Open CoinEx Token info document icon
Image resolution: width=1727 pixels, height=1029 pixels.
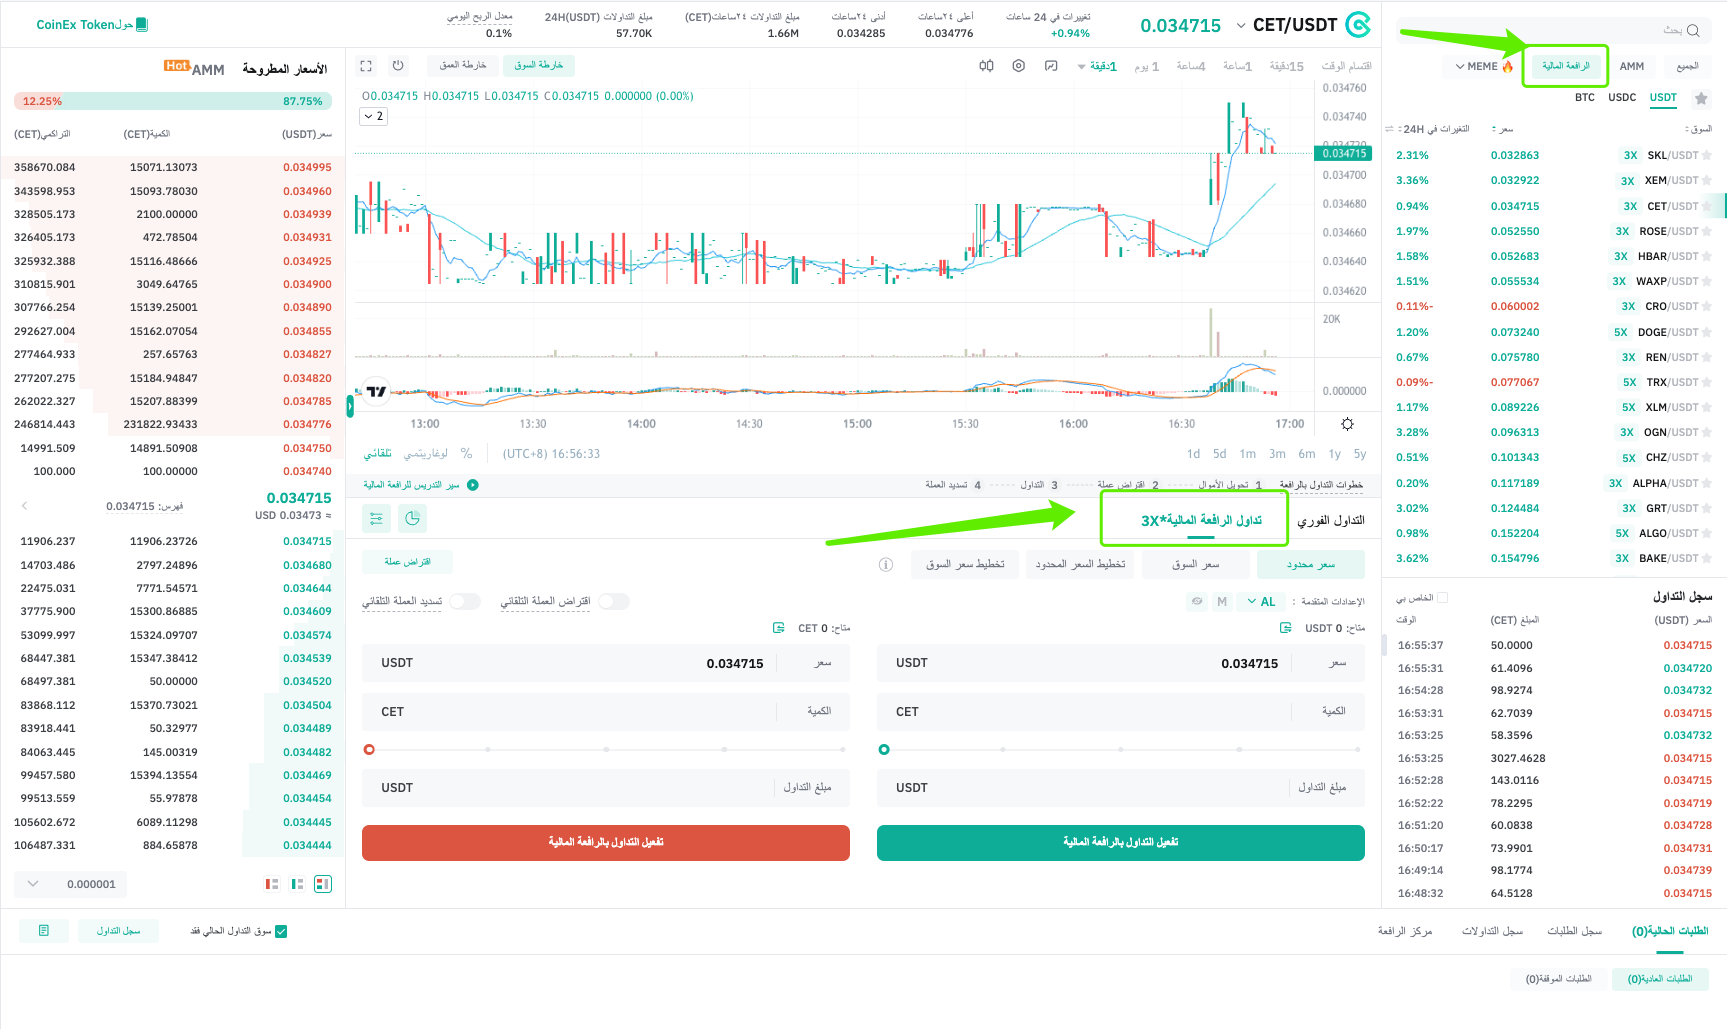click(x=142, y=24)
